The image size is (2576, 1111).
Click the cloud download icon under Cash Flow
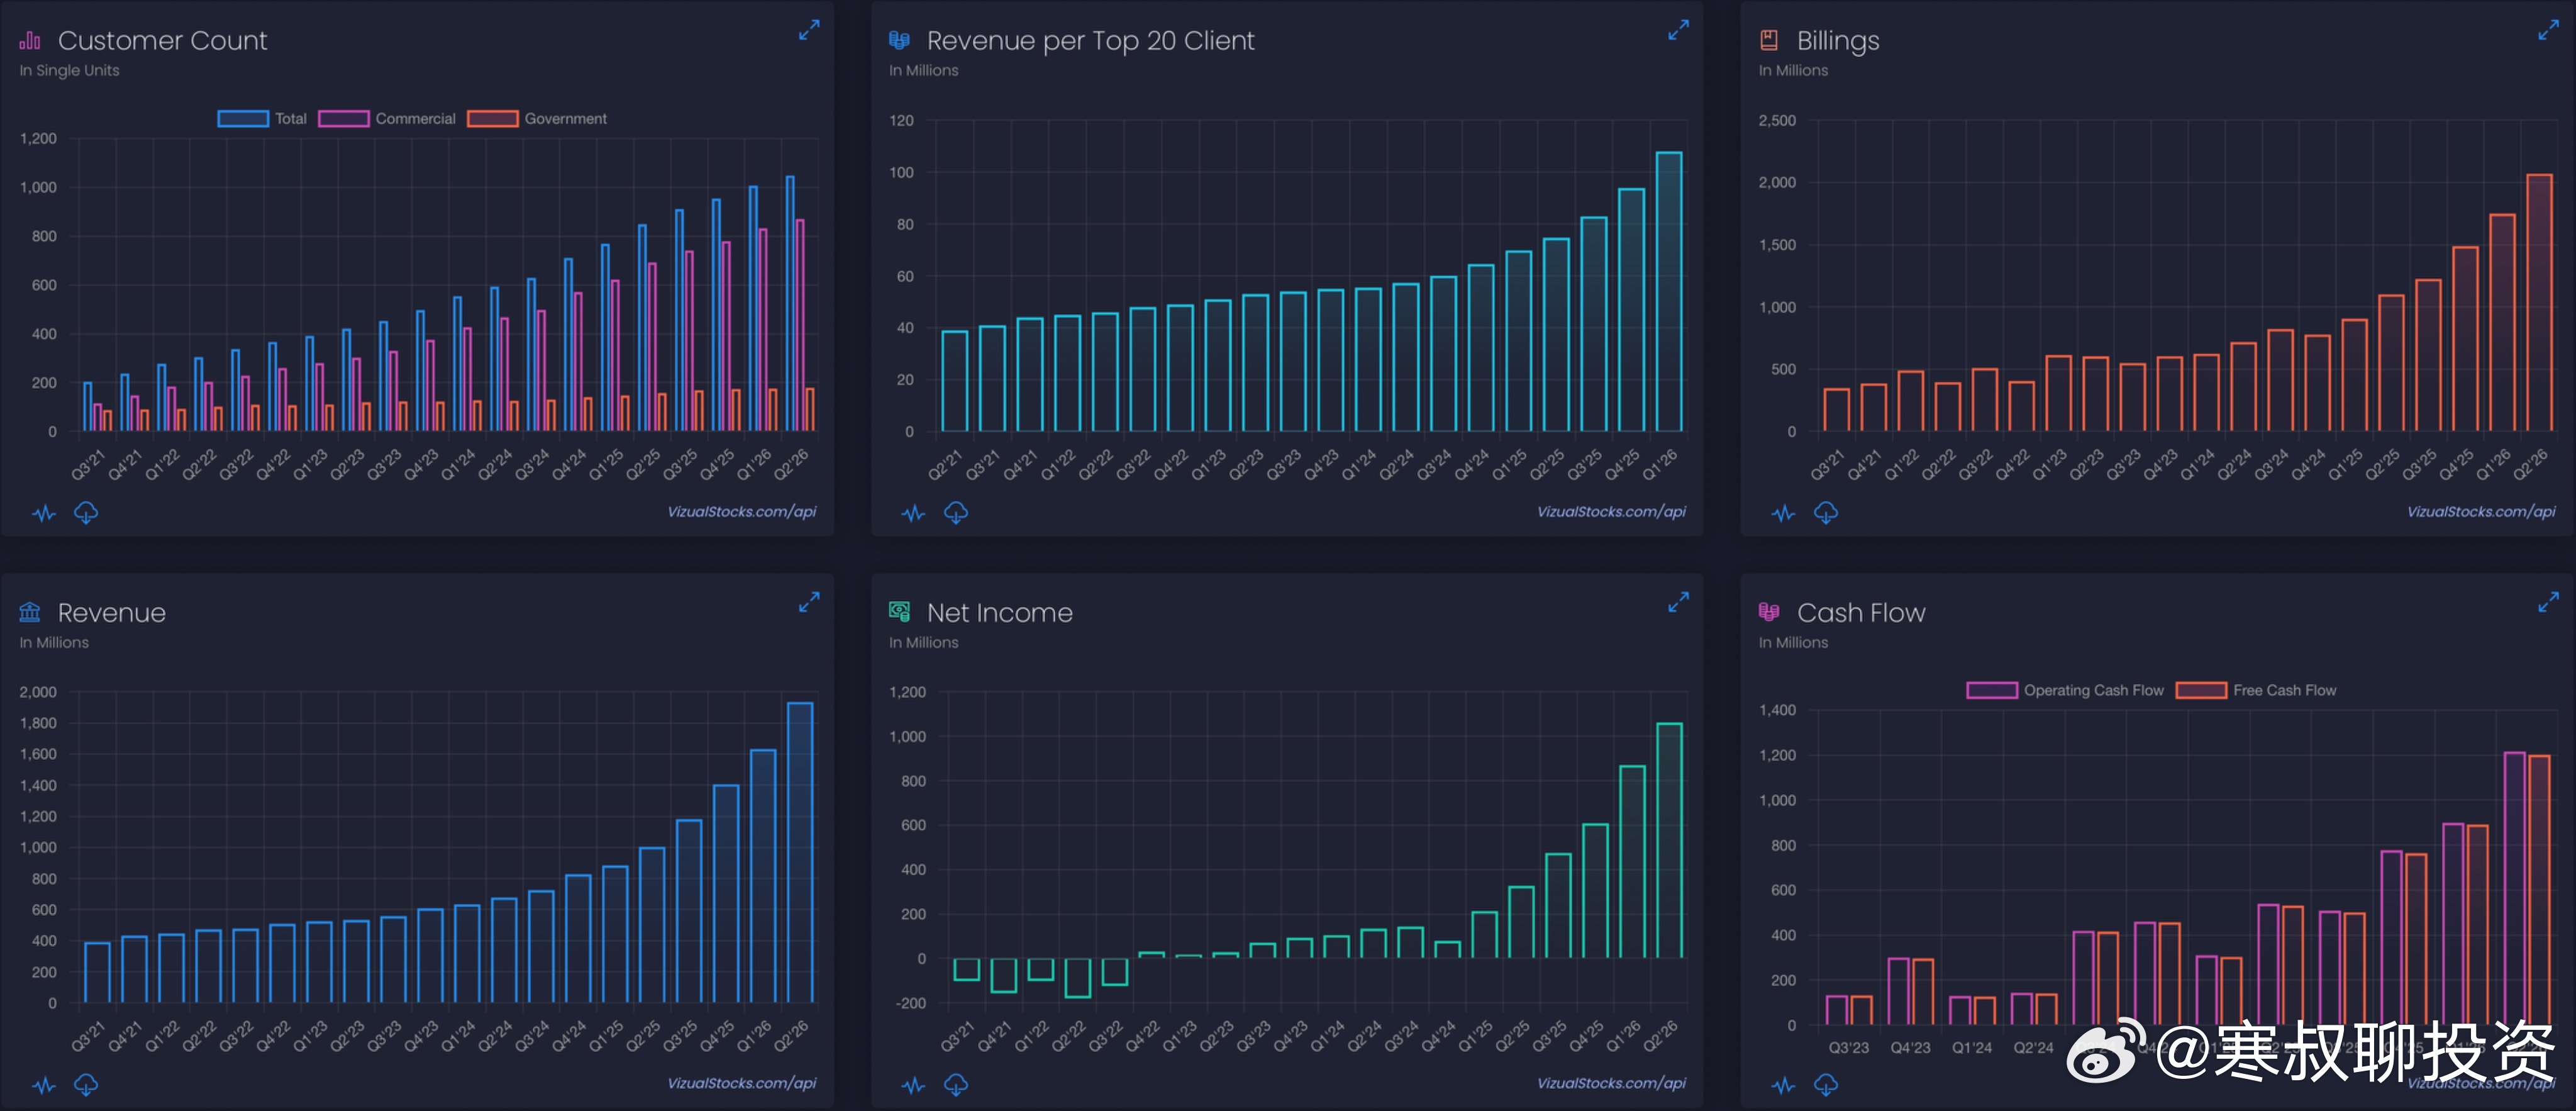click(x=1826, y=1085)
